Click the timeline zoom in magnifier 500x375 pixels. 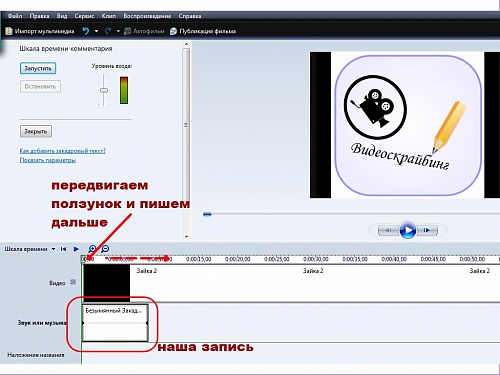[x=92, y=249]
